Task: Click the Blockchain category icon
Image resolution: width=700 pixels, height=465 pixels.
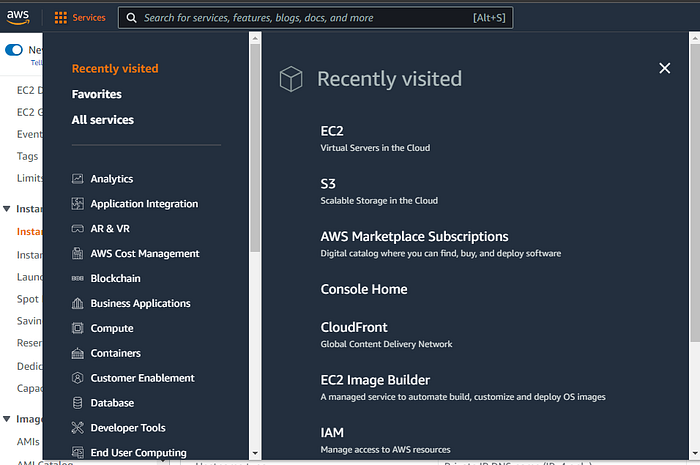Action: pos(78,278)
